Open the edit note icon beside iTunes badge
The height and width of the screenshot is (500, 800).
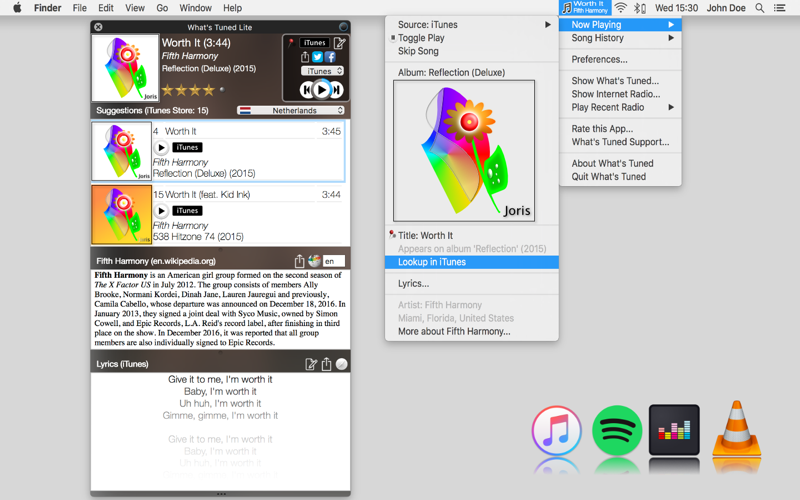pos(340,43)
